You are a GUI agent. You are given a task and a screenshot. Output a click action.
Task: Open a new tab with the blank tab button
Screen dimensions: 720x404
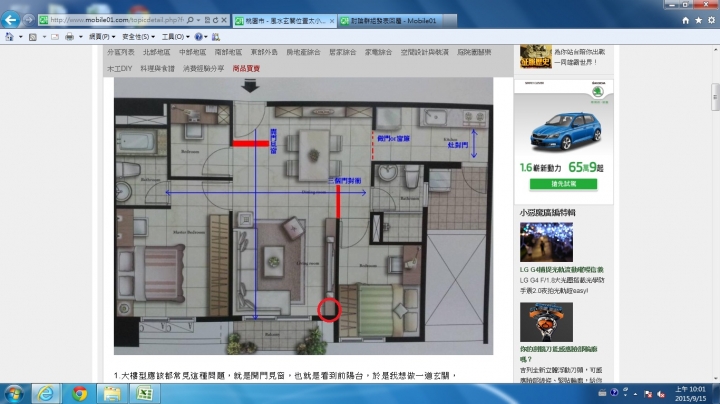point(450,21)
